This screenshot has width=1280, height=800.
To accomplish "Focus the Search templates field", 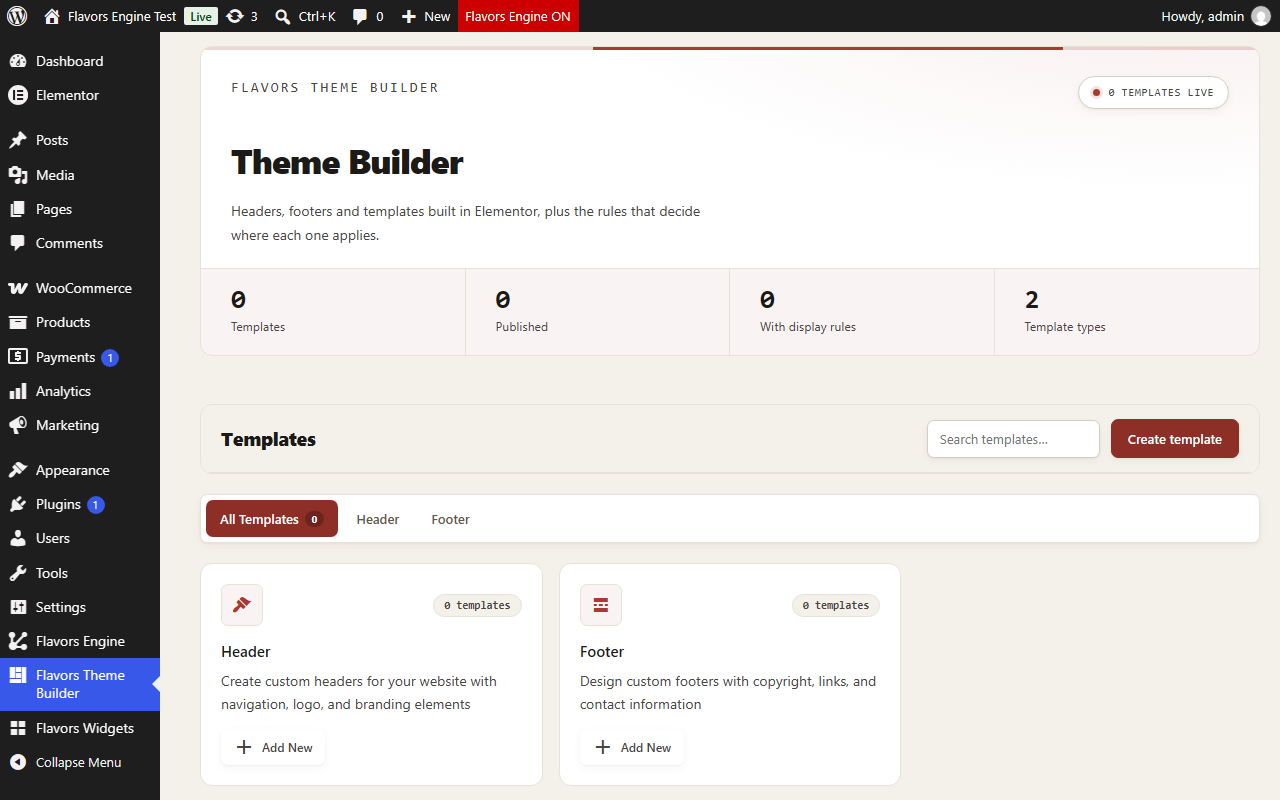I will (x=1013, y=439).
